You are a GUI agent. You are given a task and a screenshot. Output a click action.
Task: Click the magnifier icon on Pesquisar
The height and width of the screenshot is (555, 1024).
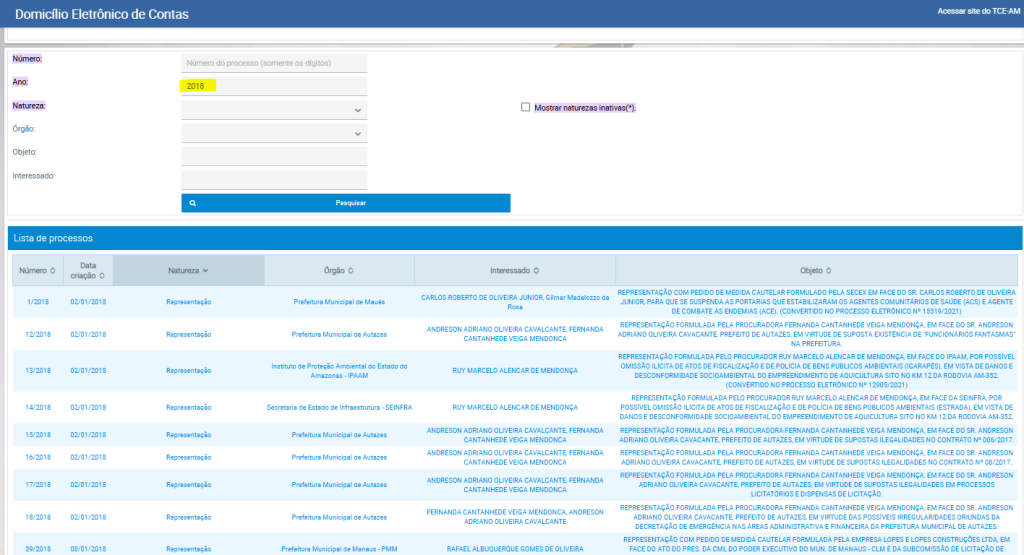tap(192, 203)
